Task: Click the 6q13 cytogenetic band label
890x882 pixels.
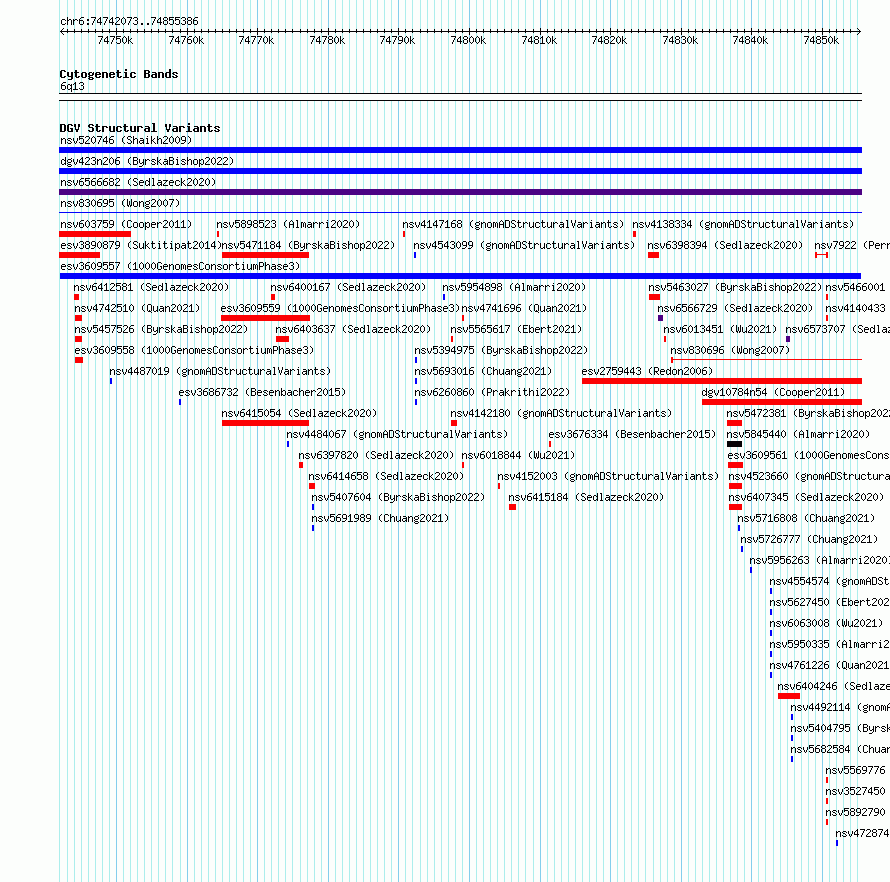Action: tap(72, 86)
